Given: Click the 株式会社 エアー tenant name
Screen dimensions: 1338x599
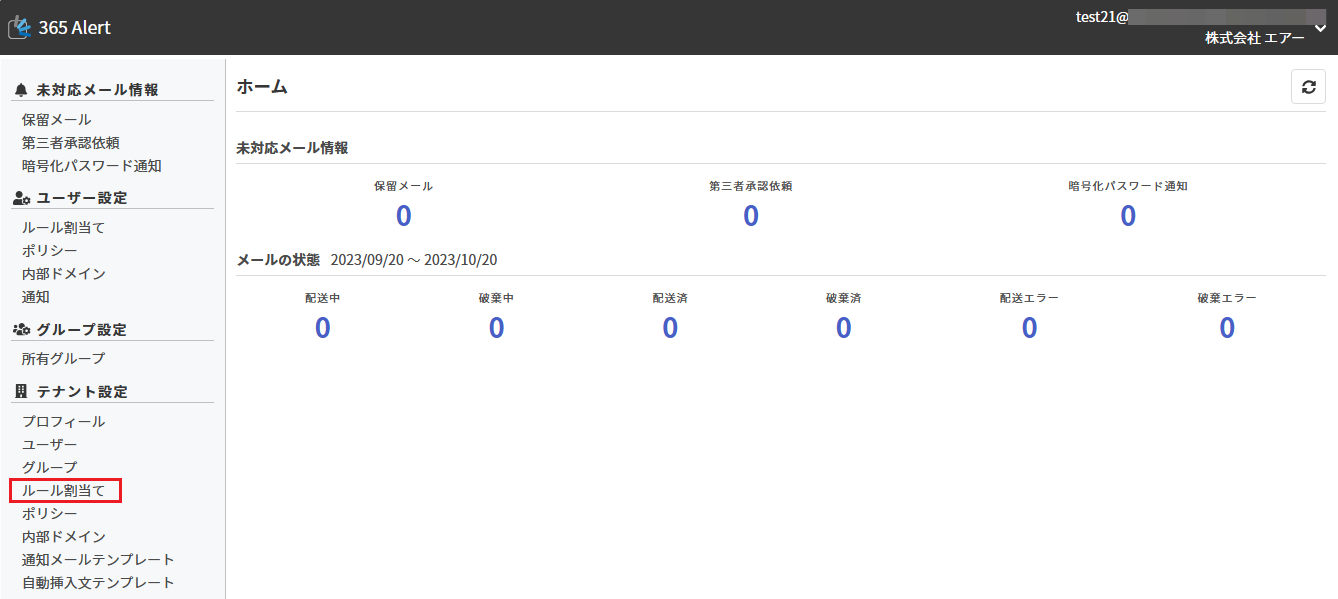Looking at the screenshot, I should pyautogui.click(x=1254, y=38).
